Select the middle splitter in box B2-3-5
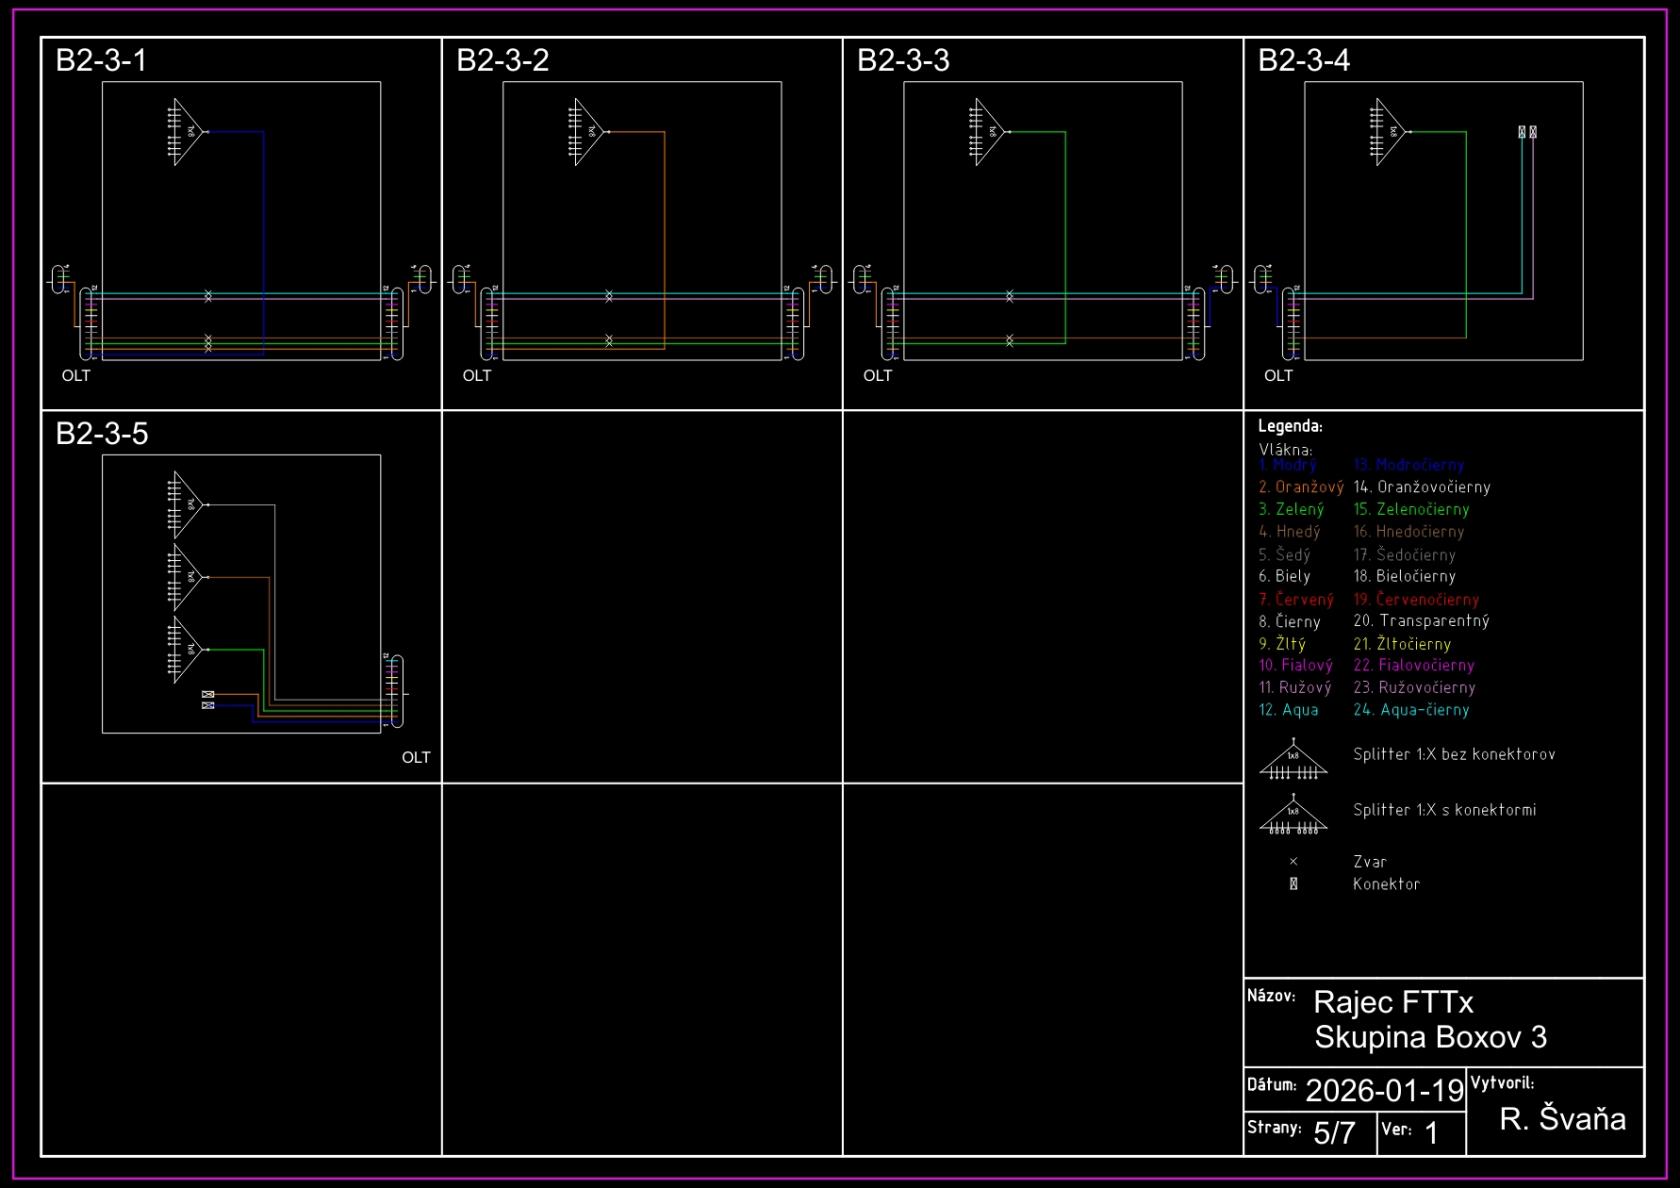1680x1188 pixels. click(x=188, y=577)
